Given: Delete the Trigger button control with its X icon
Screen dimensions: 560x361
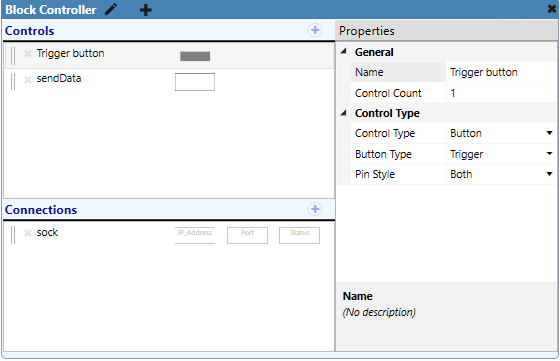Looking at the screenshot, I should click(28, 54).
